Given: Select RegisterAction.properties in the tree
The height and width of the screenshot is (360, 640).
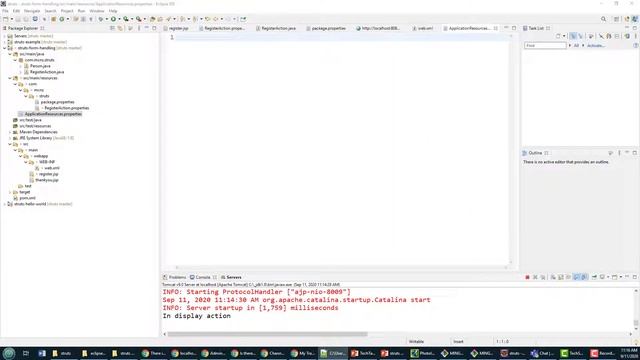Looking at the screenshot, I should [x=66, y=108].
